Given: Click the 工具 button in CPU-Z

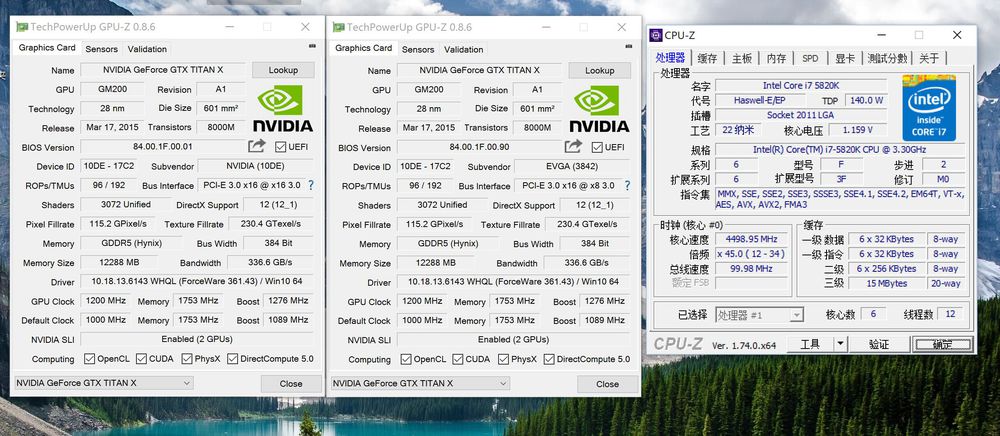Looking at the screenshot, I should (x=811, y=344).
